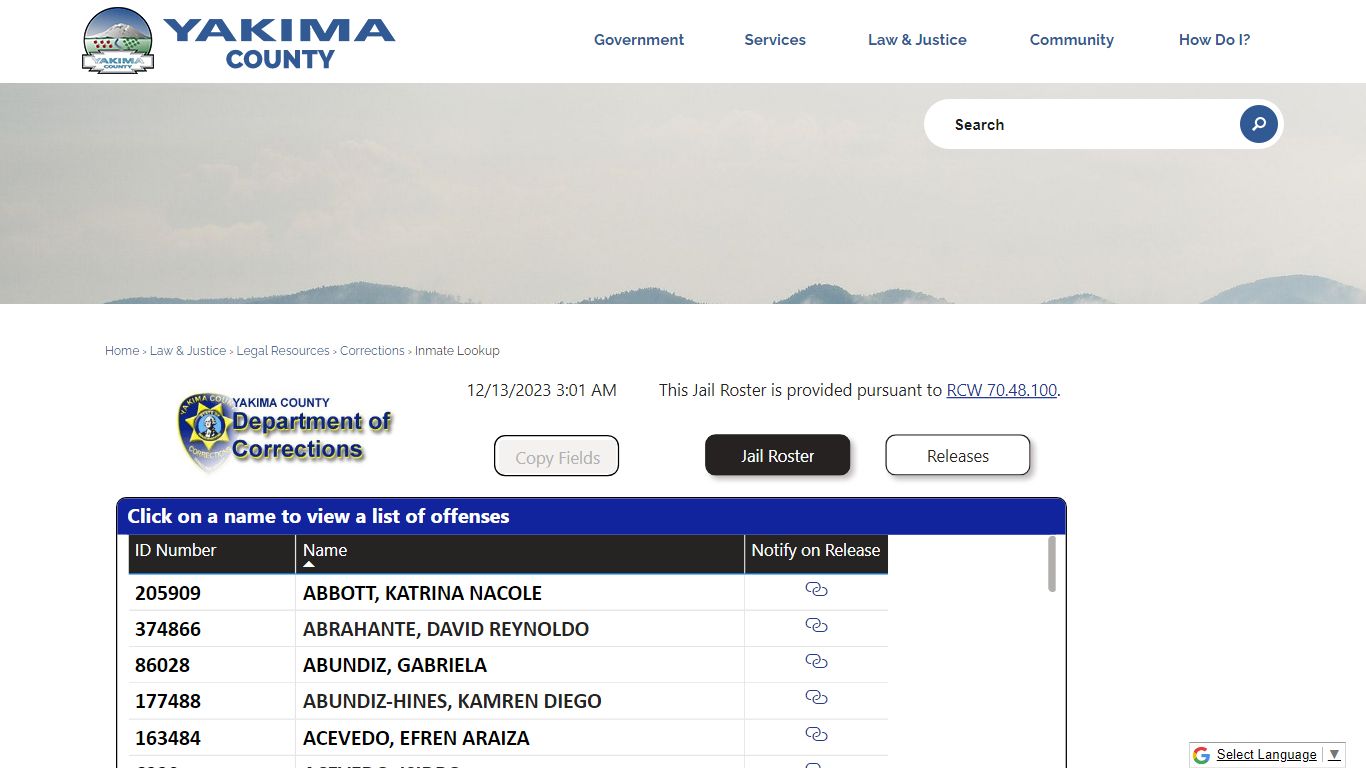This screenshot has height=768, width=1366.
Task: Open the Select Language dropdown
Action: pos(1278,755)
